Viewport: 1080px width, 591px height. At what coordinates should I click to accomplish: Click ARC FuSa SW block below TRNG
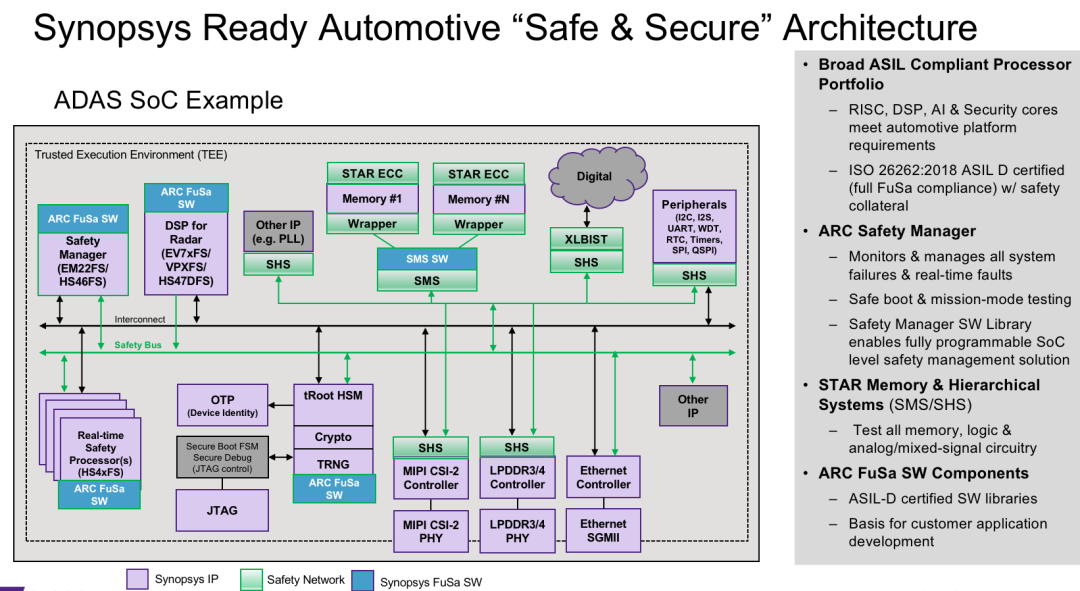click(334, 488)
